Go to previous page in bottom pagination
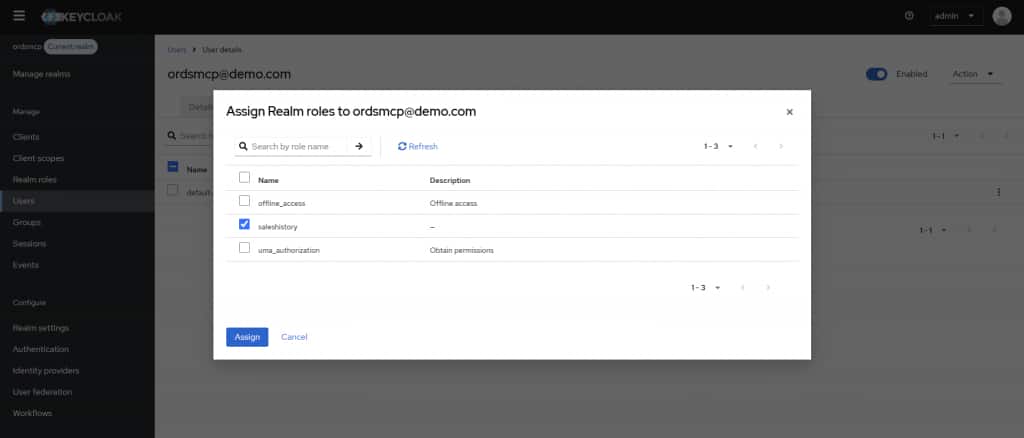Viewport: 1024px width, 438px height. pos(743,288)
